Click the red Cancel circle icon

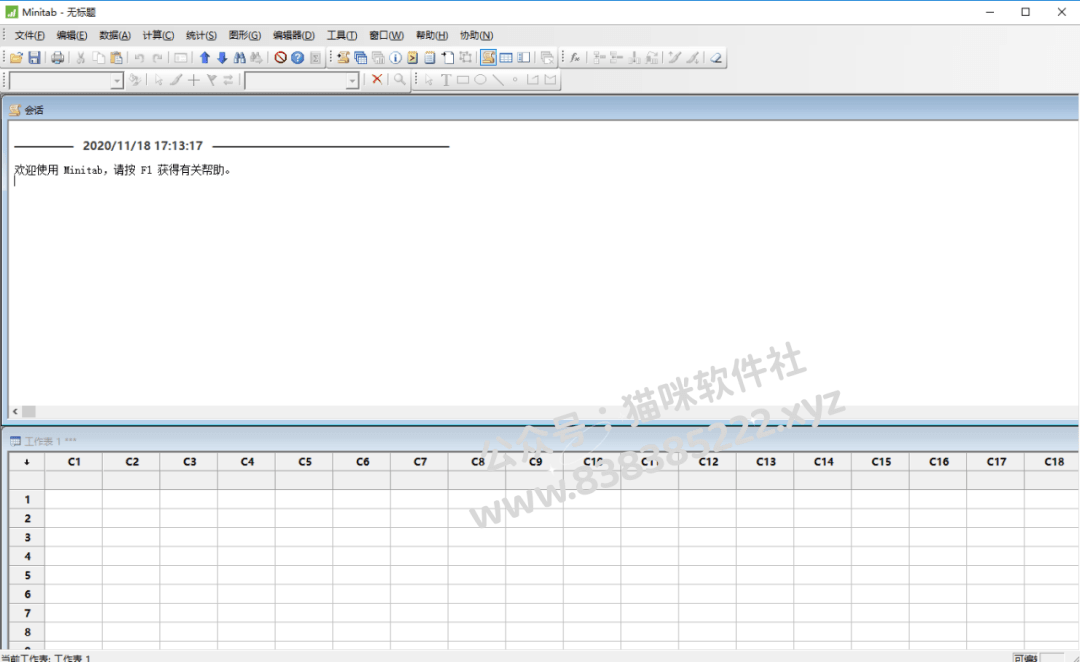[x=280, y=58]
